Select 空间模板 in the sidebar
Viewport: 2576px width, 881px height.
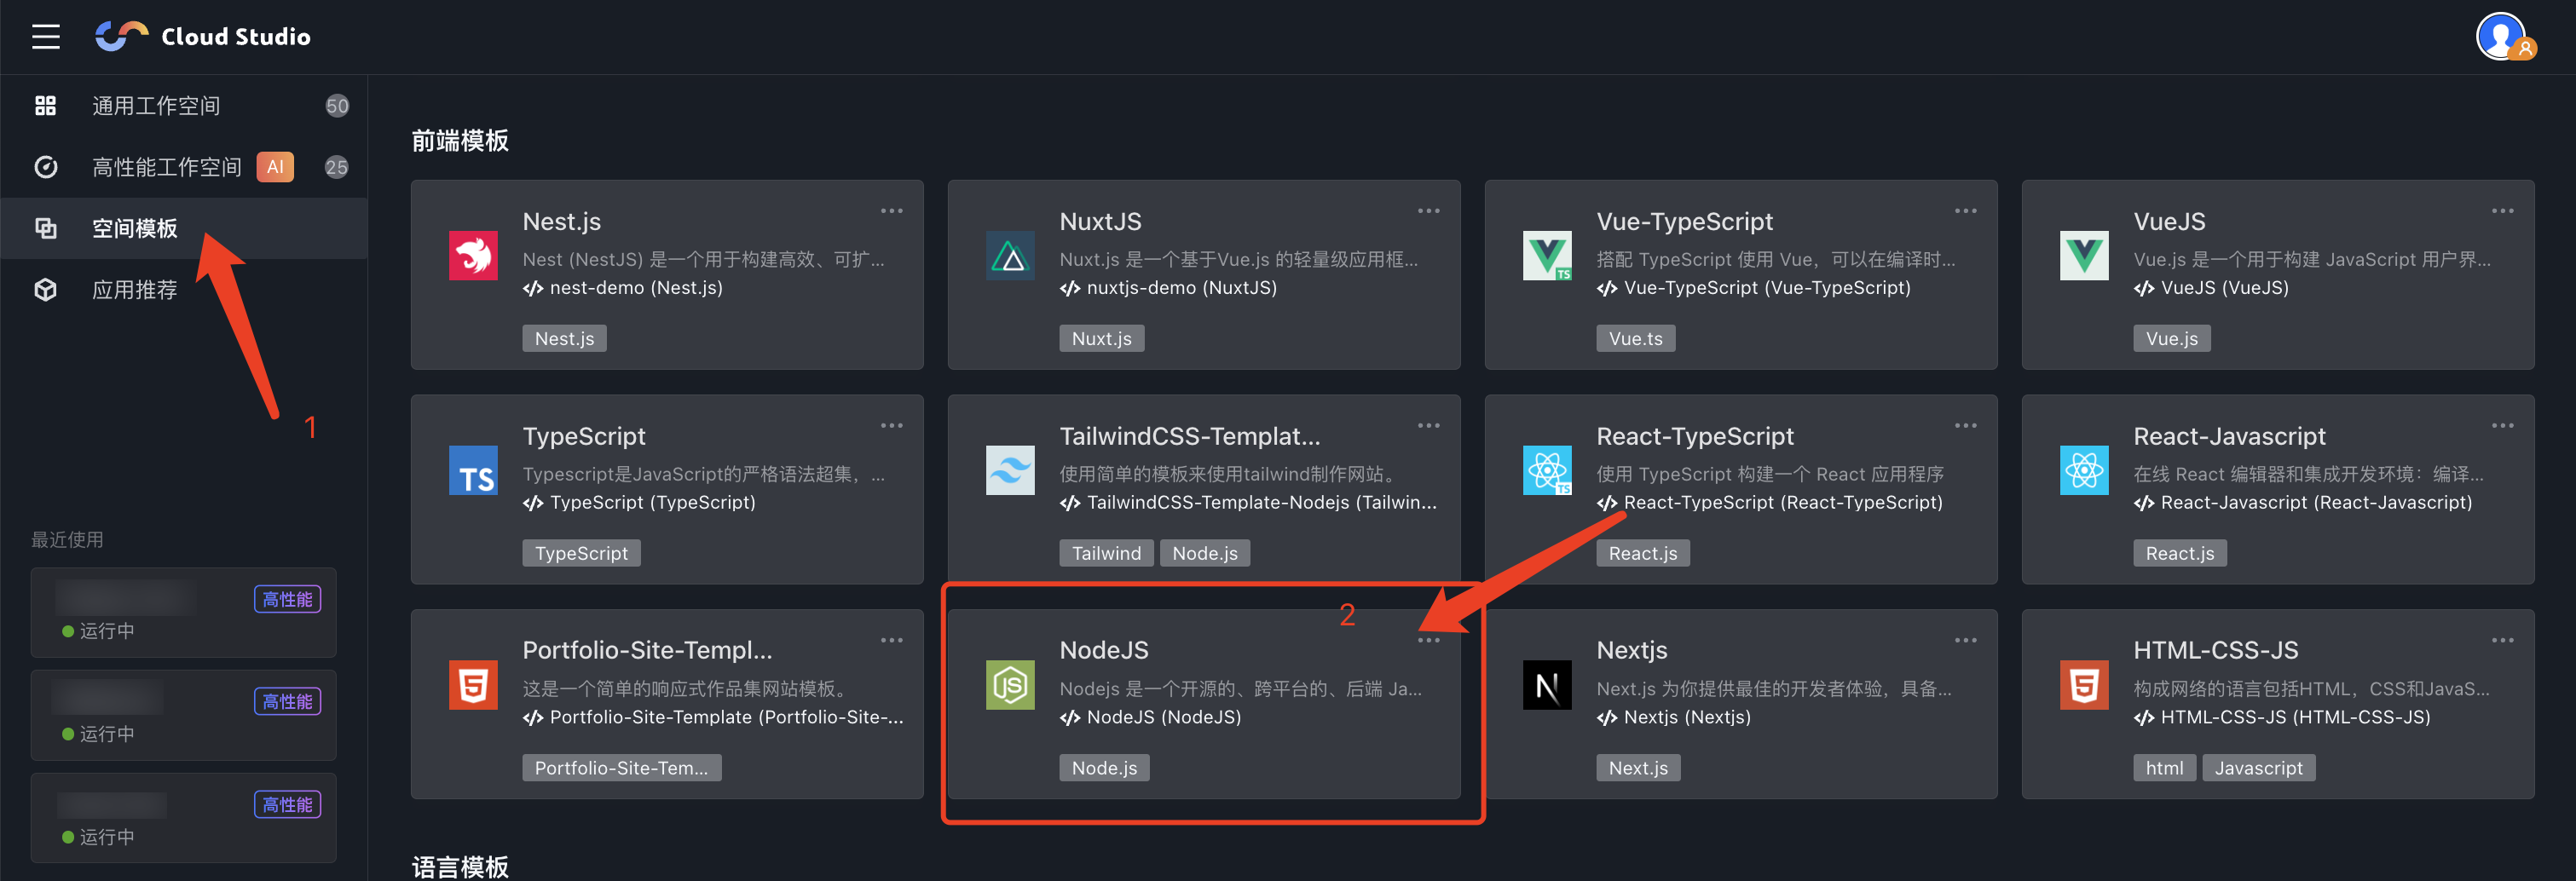[184, 228]
